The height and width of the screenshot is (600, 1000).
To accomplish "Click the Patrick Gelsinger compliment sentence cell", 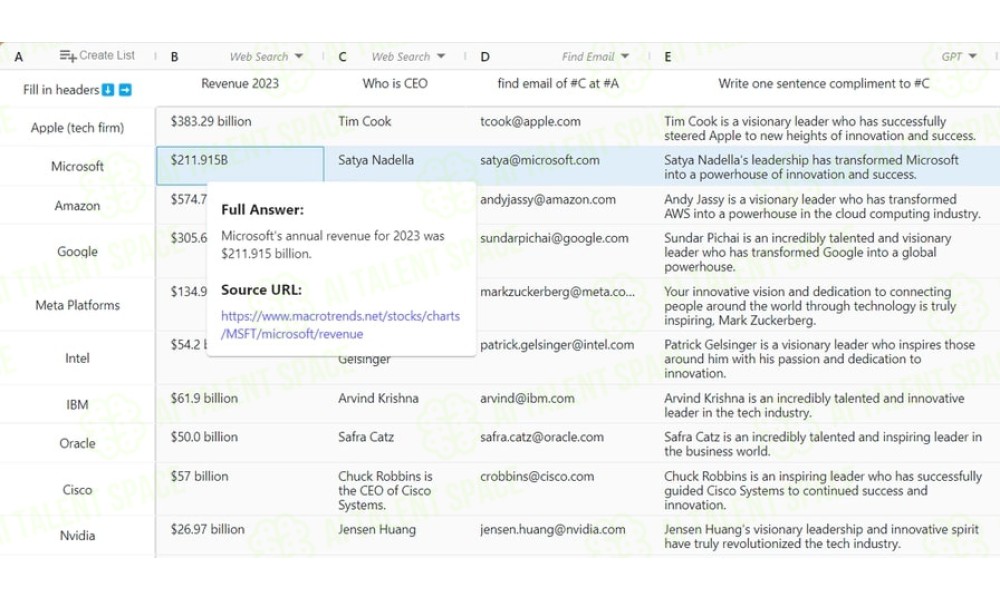I will 825,358.
